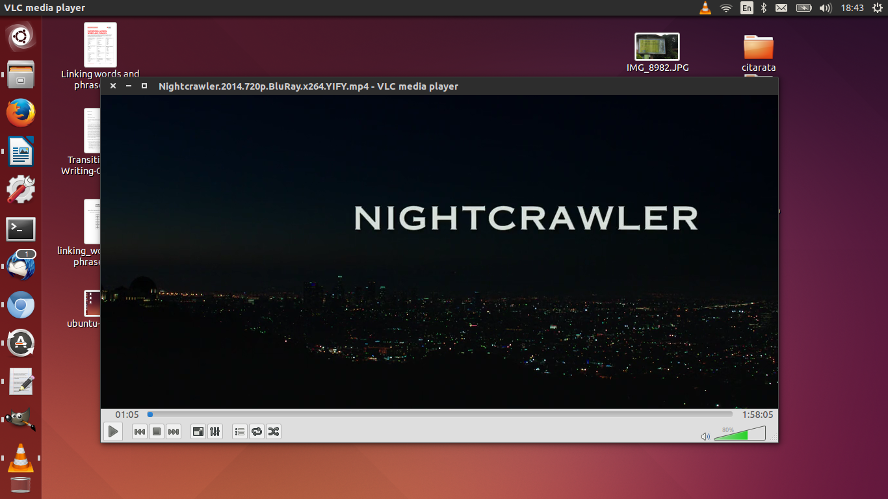Toggle remaining time on 1:58:05 label

click(757, 415)
